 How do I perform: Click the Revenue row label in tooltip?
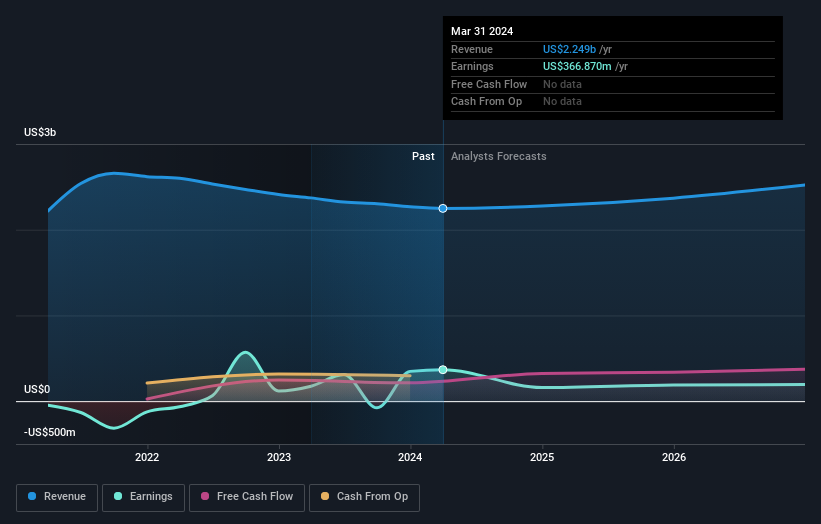[472, 49]
